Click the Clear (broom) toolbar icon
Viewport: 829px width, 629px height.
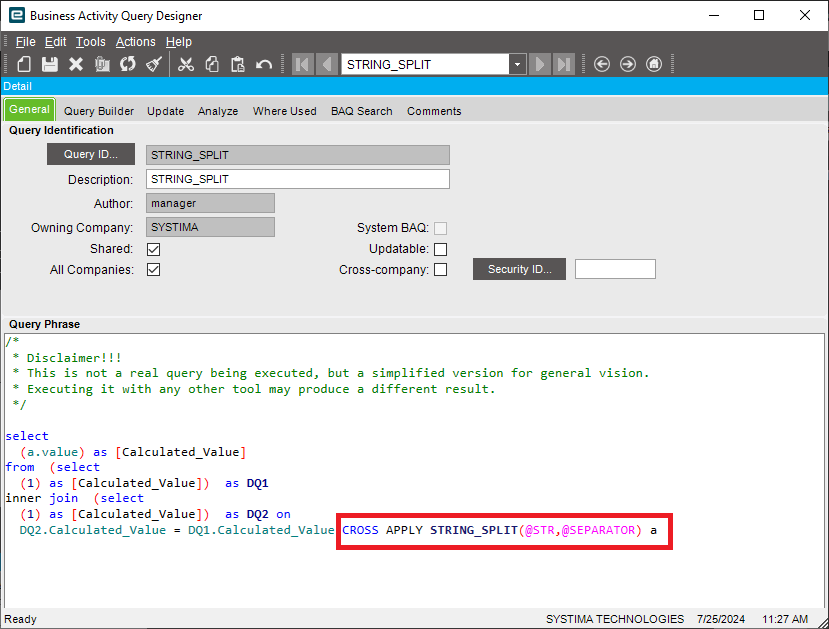[x=154, y=64]
